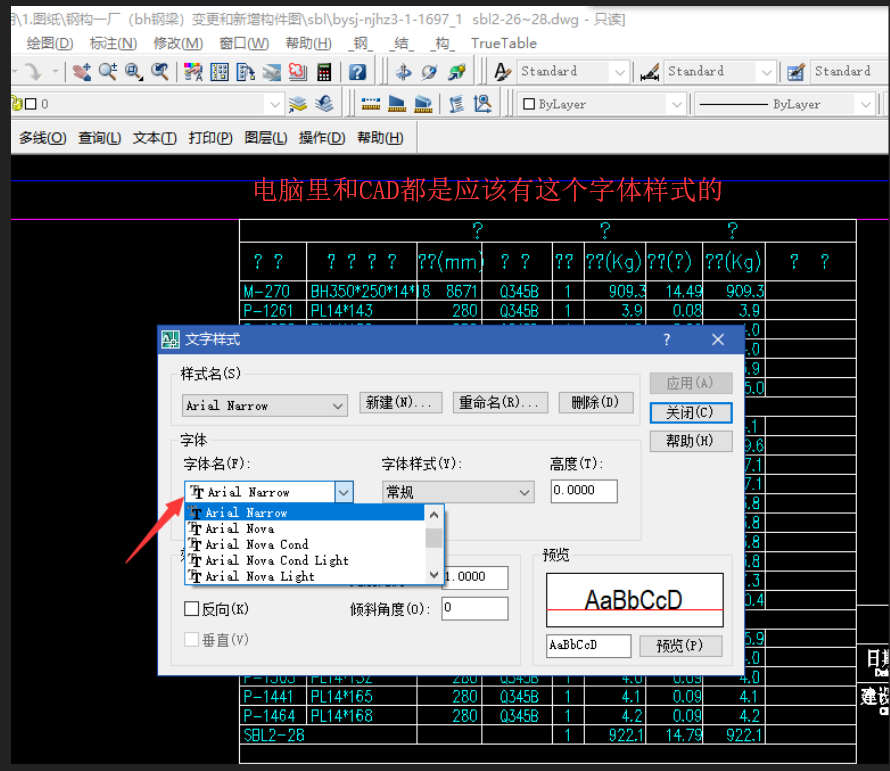
Task: Click the Zoom previous icon
Action: click(x=160, y=72)
